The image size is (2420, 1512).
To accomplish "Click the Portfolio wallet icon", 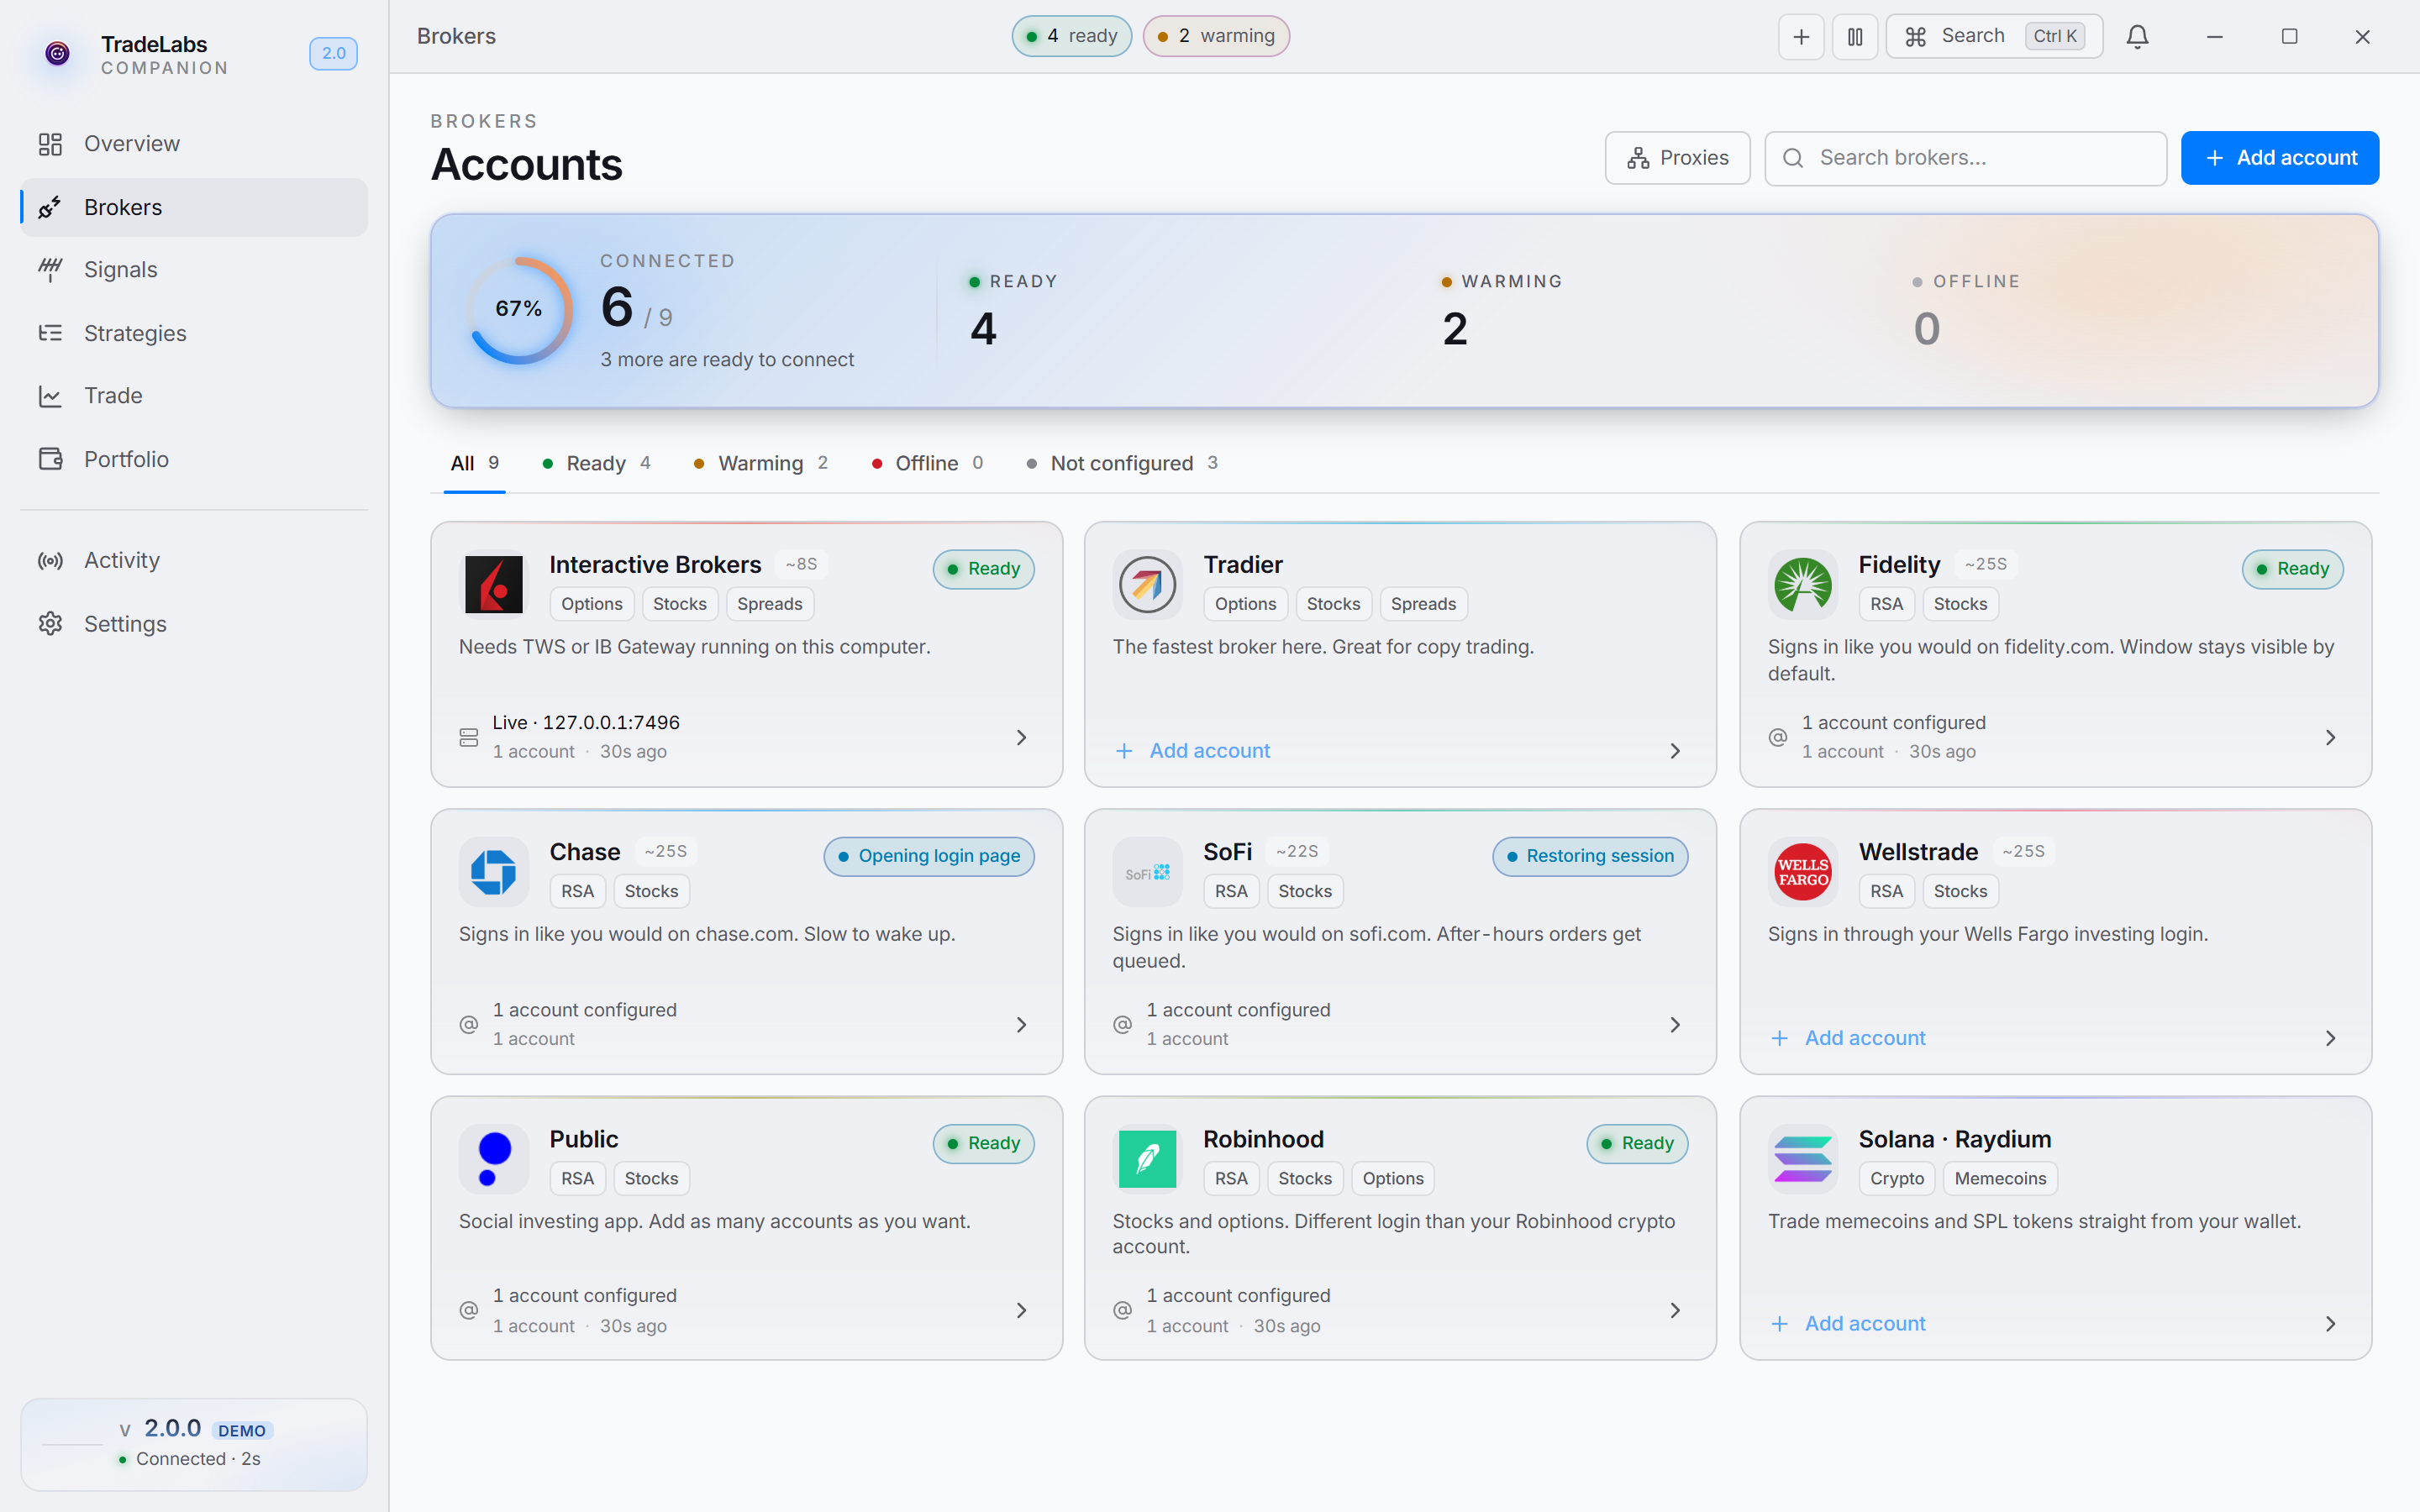I will point(50,459).
